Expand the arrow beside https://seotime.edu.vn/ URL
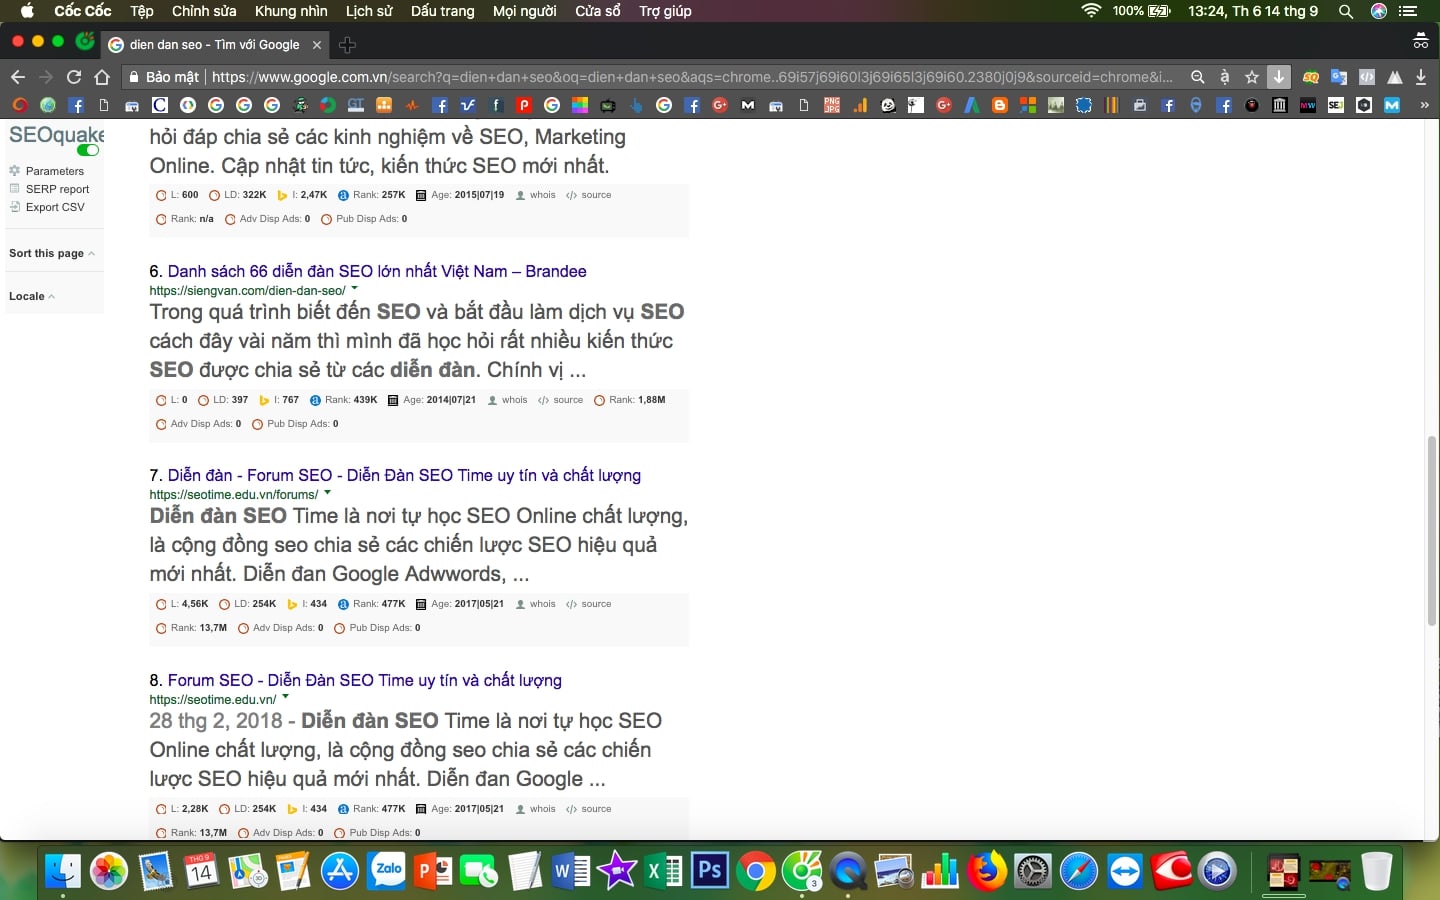1440x900 pixels. coord(285,698)
